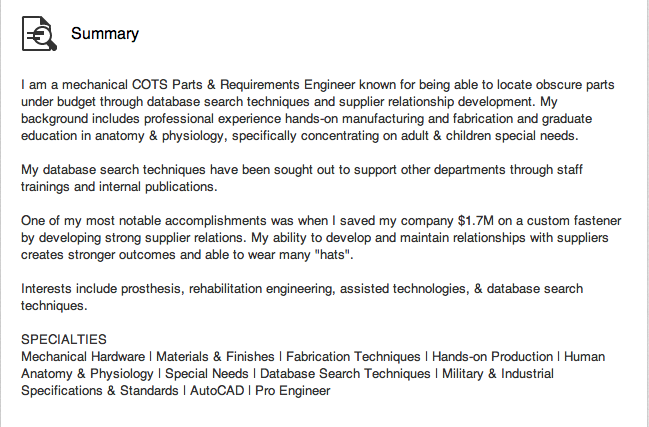Select the Pro Engineer specialty
649x427 pixels.
click(293, 390)
